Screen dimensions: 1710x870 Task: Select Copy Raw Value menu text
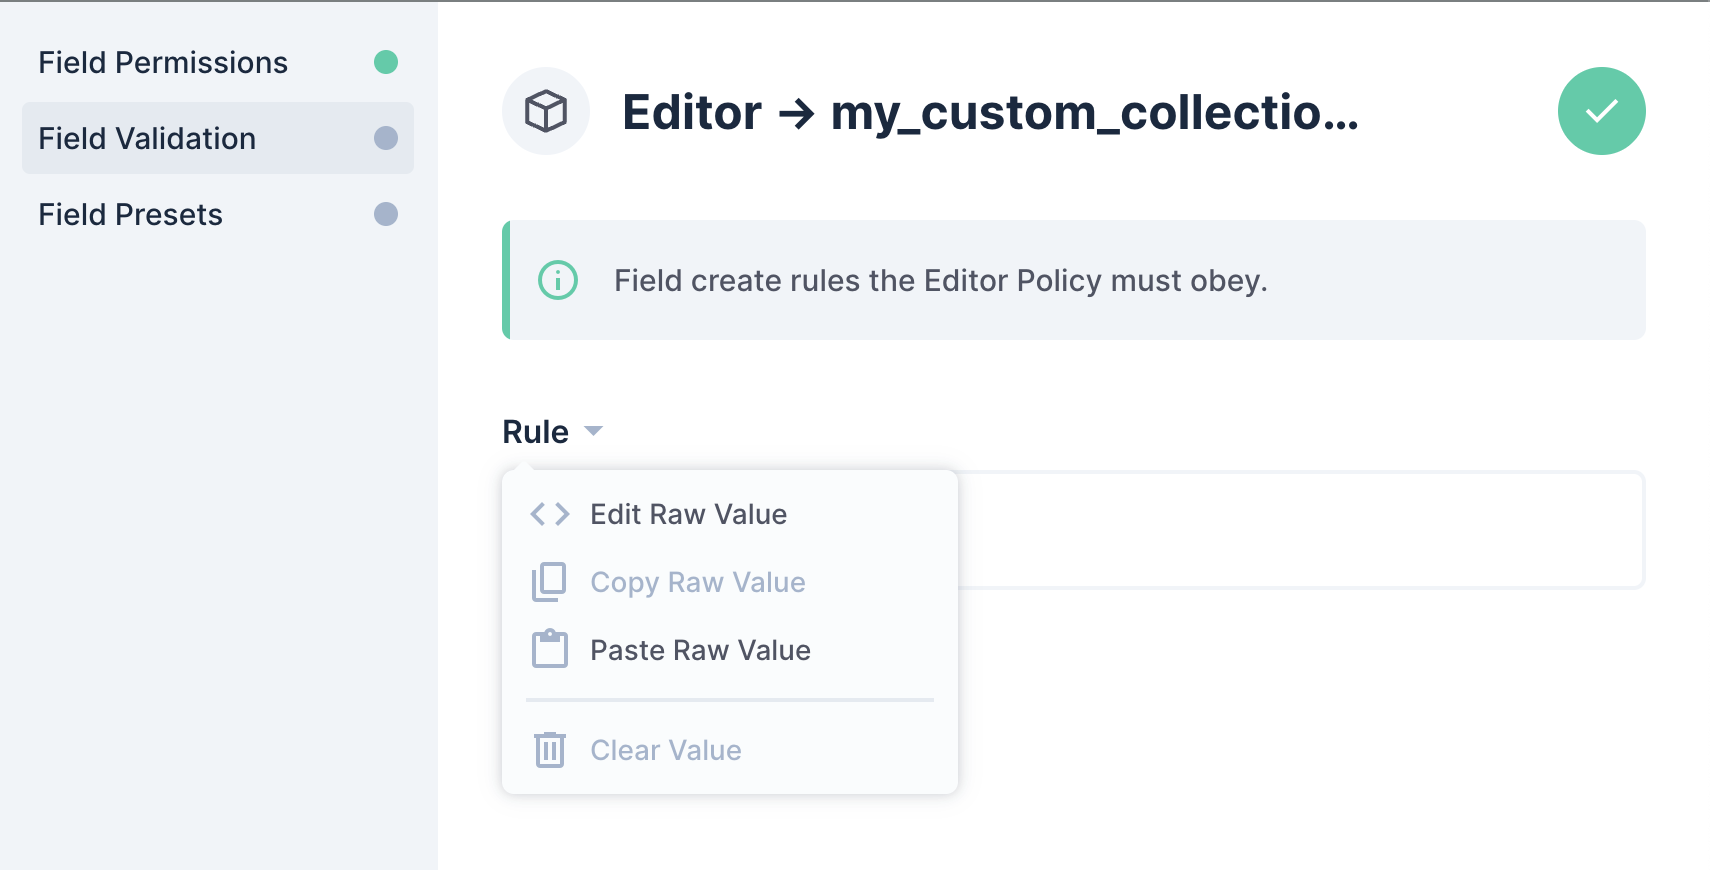pos(697,582)
